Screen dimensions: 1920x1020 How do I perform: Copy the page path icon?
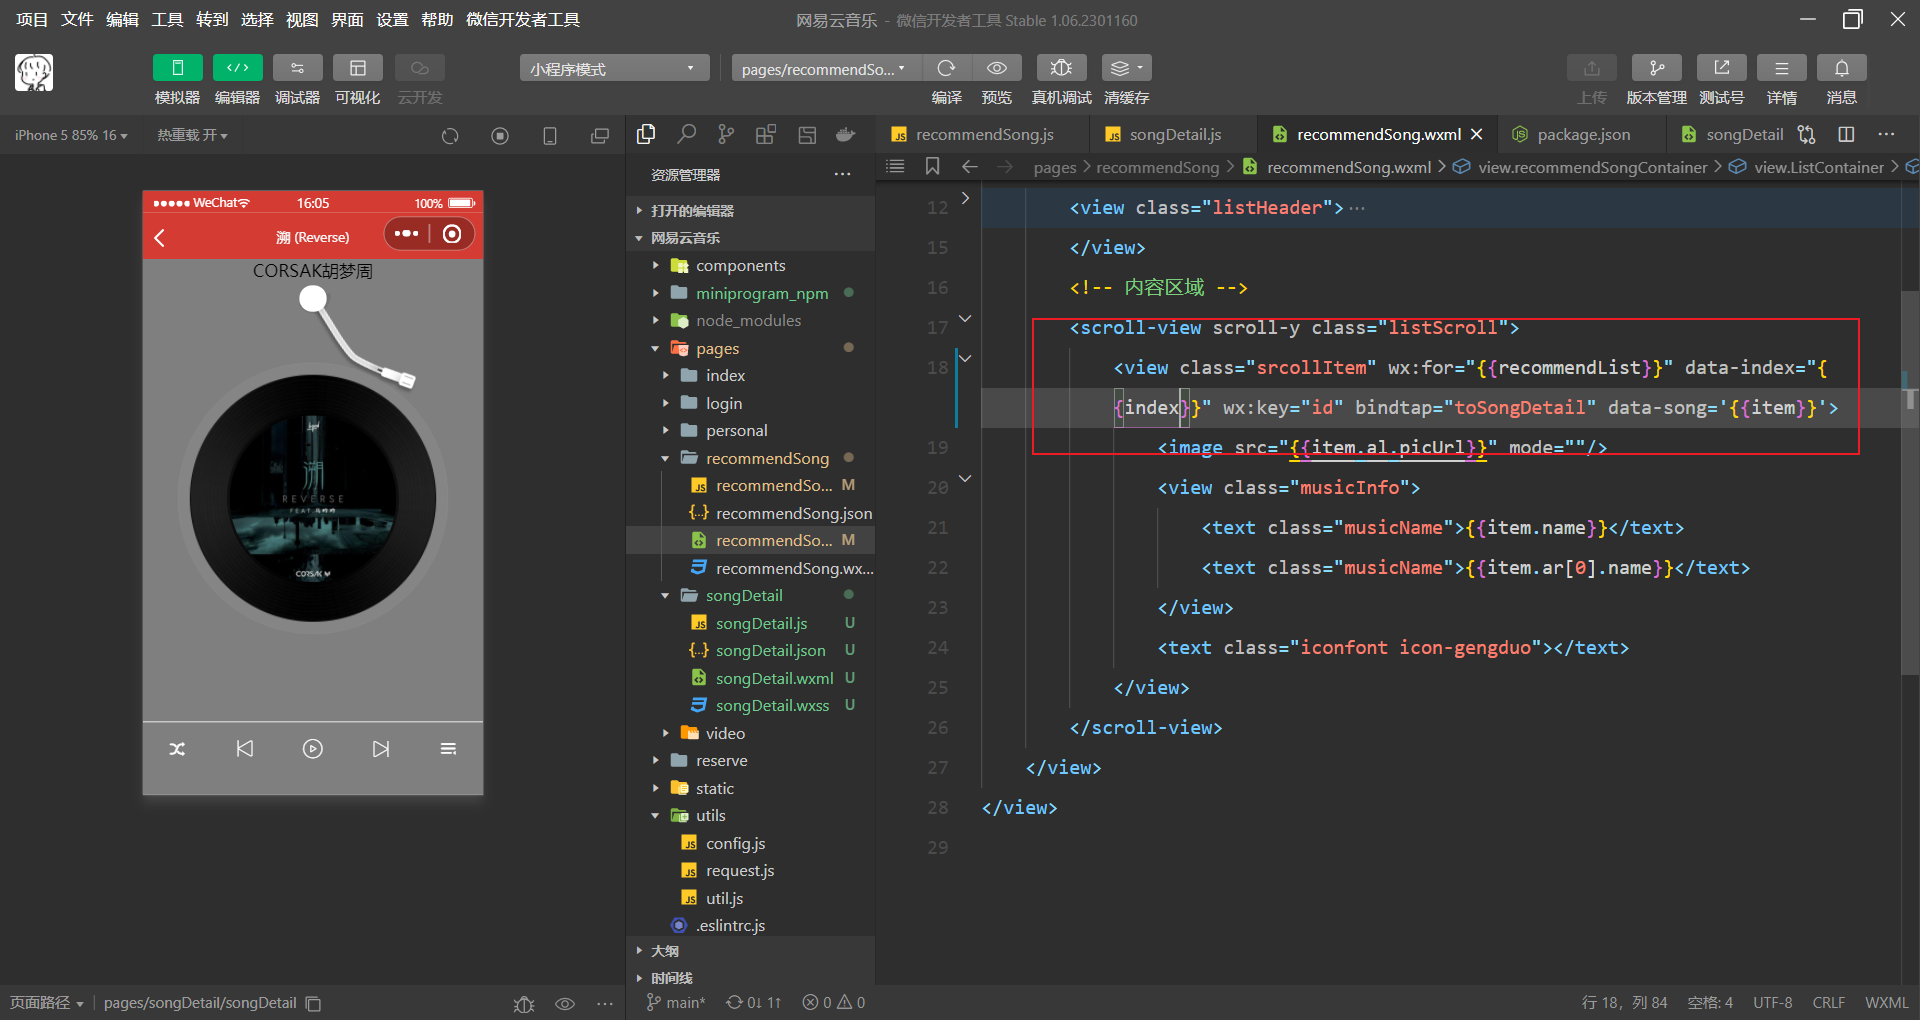313,1003
